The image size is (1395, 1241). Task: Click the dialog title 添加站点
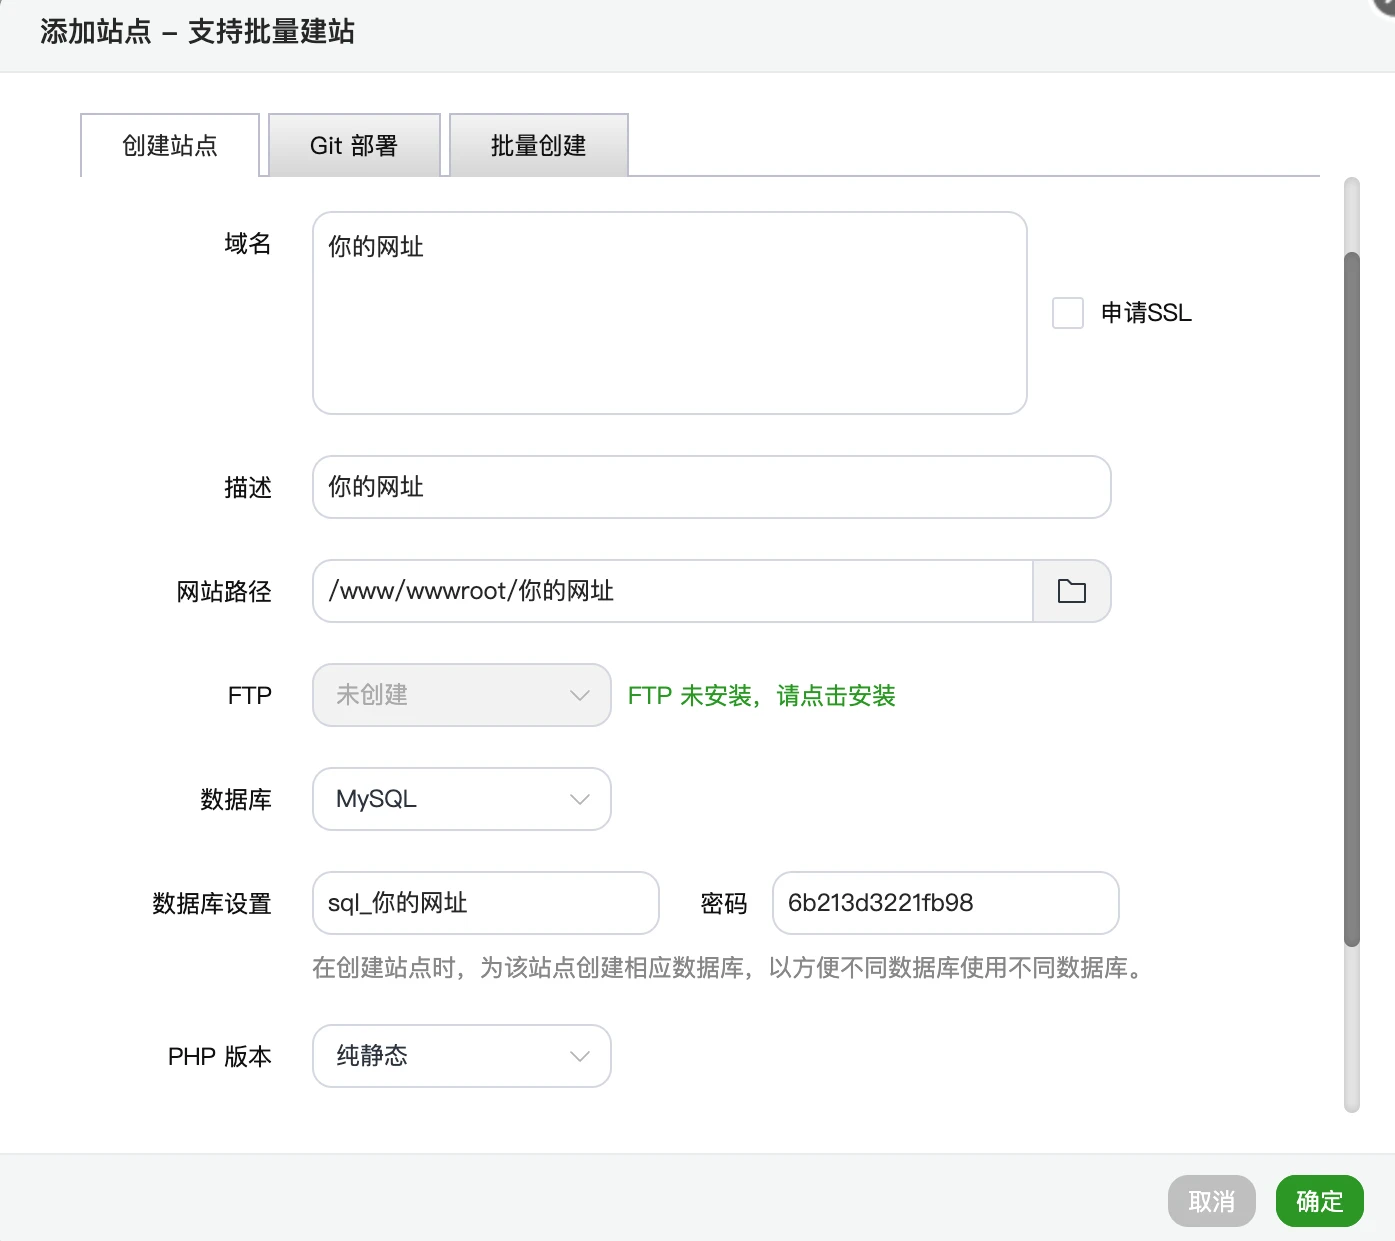click(95, 32)
